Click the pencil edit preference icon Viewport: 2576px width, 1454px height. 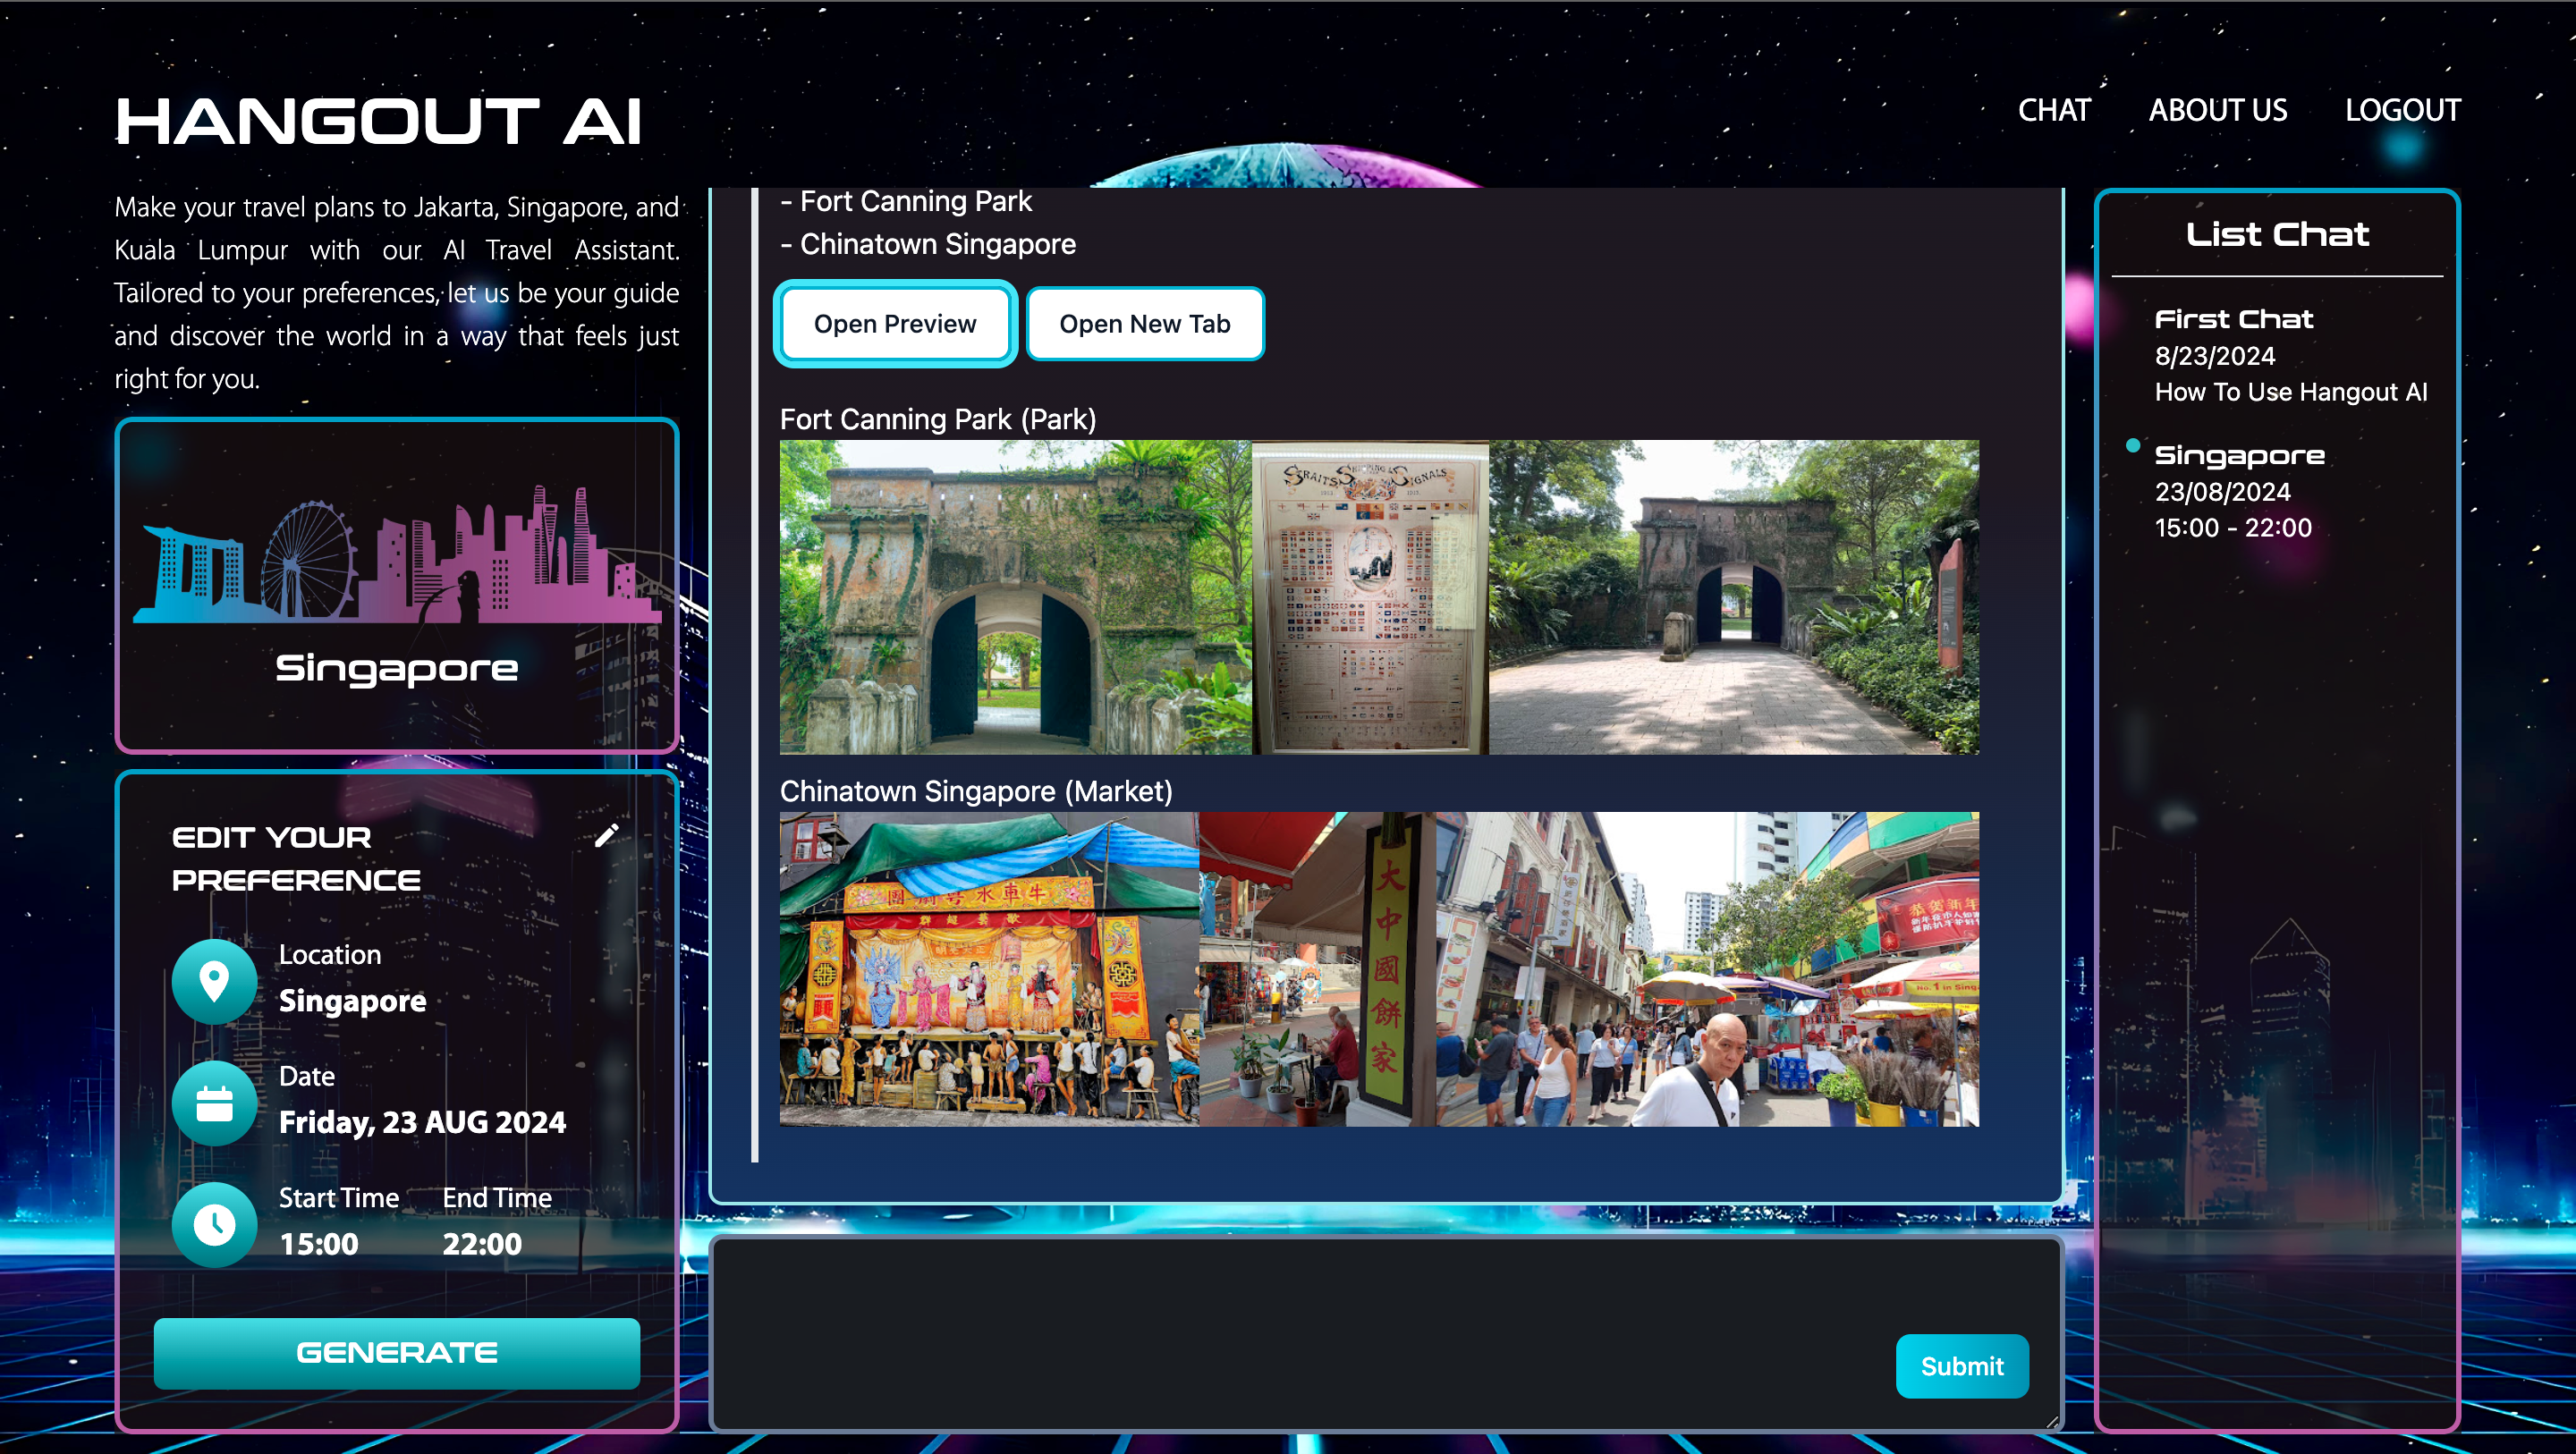point(606,836)
